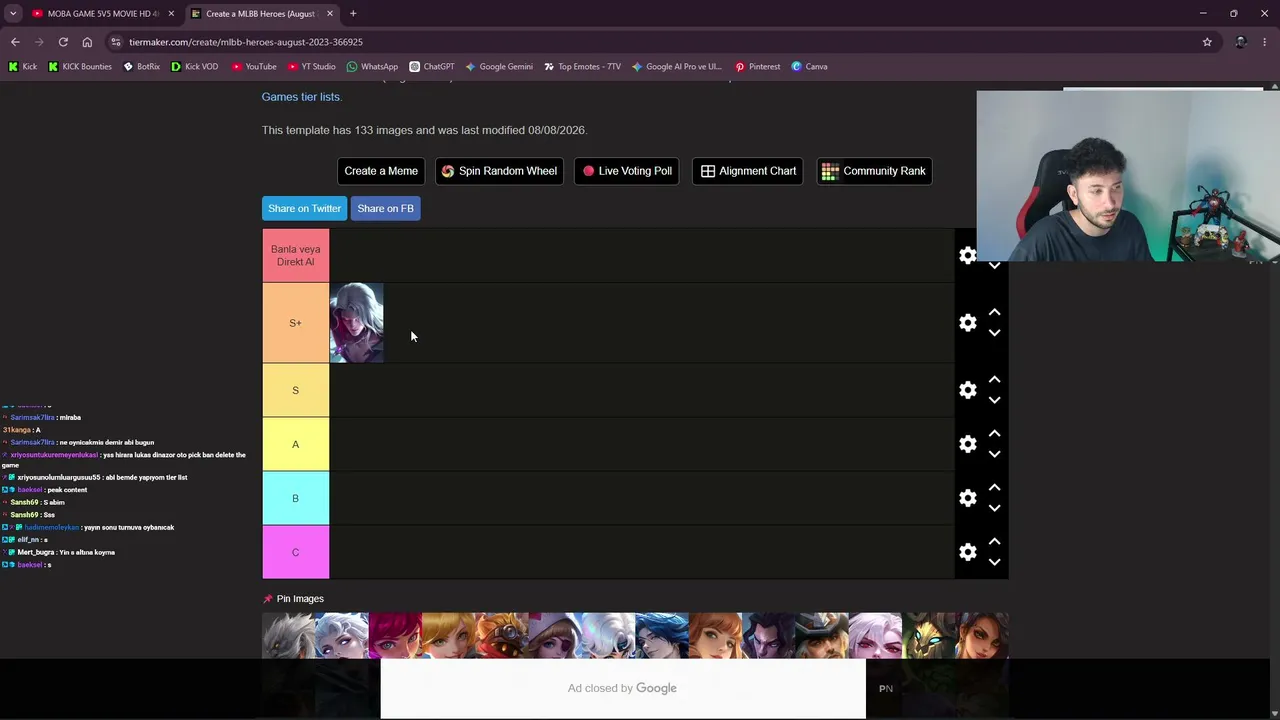Open settings gear for the A tier row

point(967,444)
